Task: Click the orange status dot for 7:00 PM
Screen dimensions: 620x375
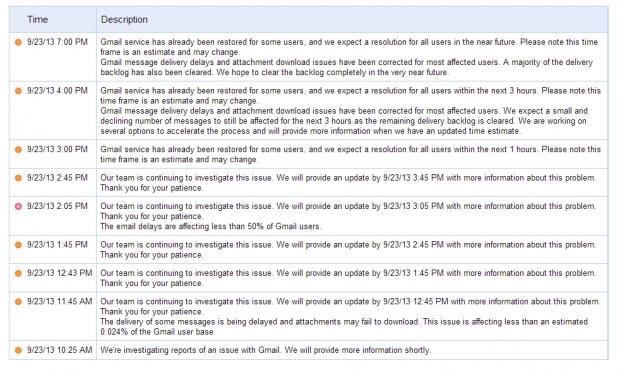Action: coord(18,42)
